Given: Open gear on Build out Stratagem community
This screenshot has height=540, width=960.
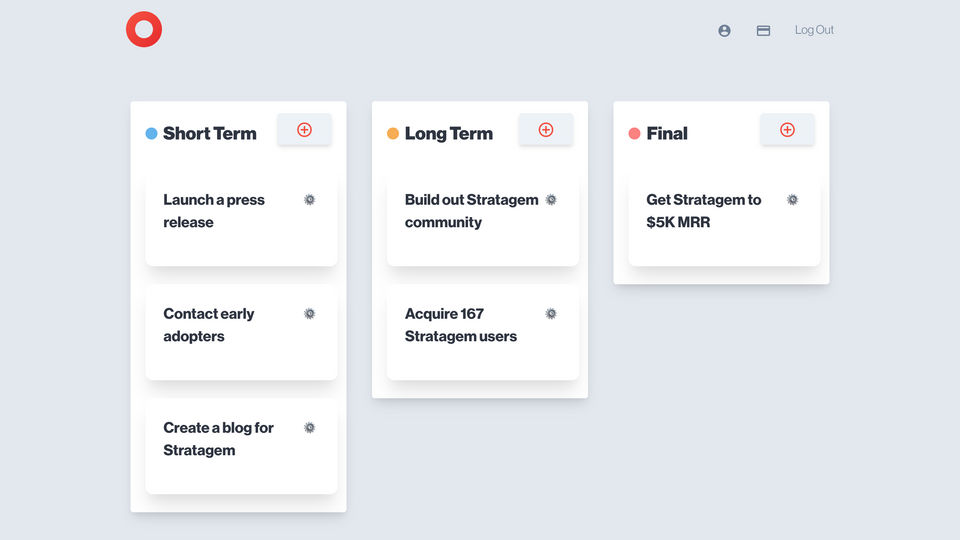Looking at the screenshot, I should pos(551,200).
